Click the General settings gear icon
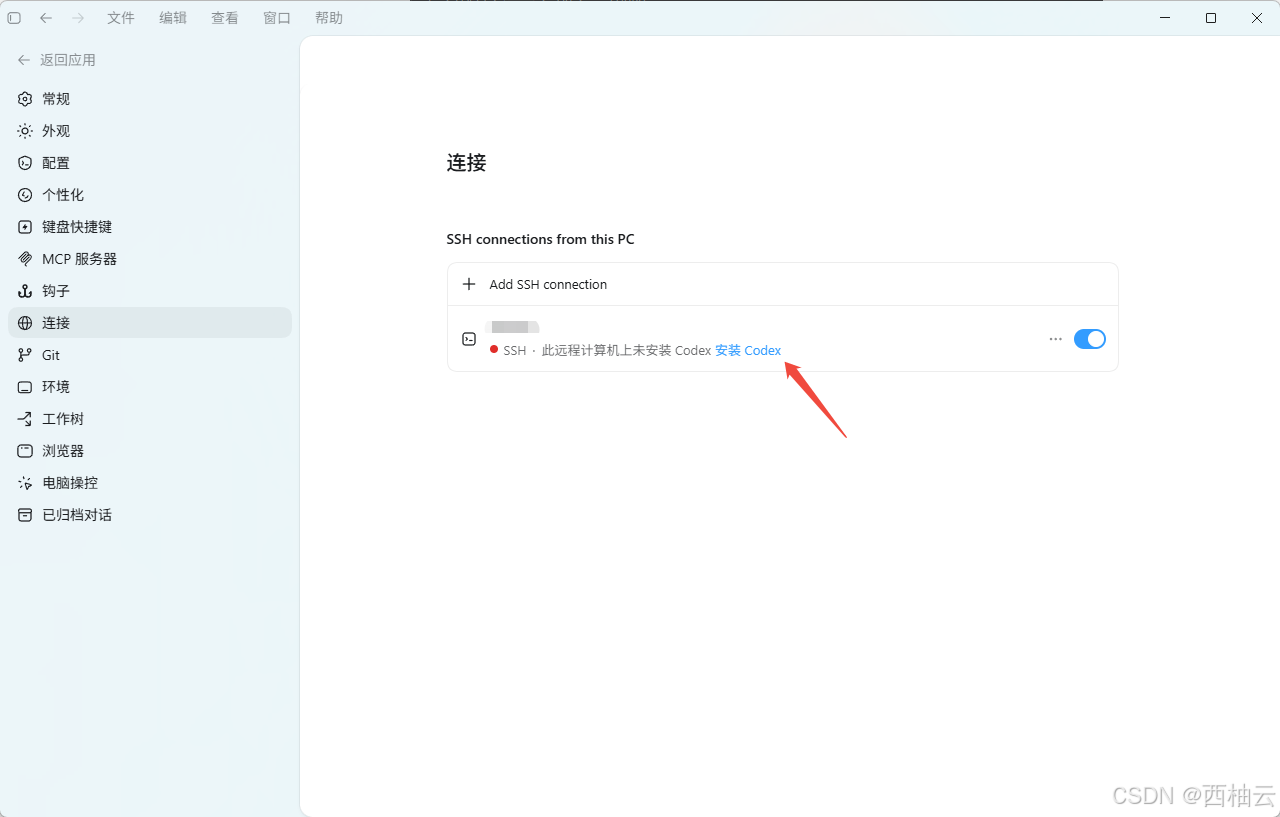1280x817 pixels. click(x=25, y=99)
